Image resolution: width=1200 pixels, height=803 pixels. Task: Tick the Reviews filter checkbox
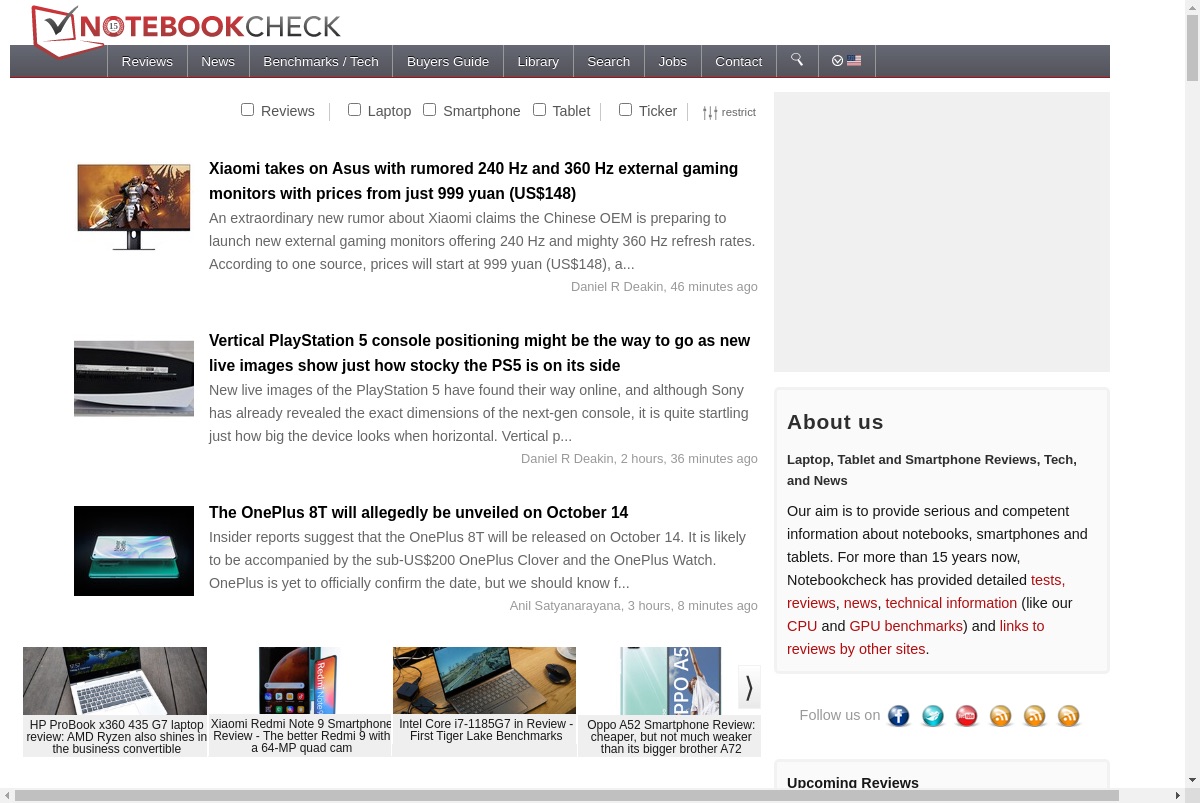(x=247, y=109)
